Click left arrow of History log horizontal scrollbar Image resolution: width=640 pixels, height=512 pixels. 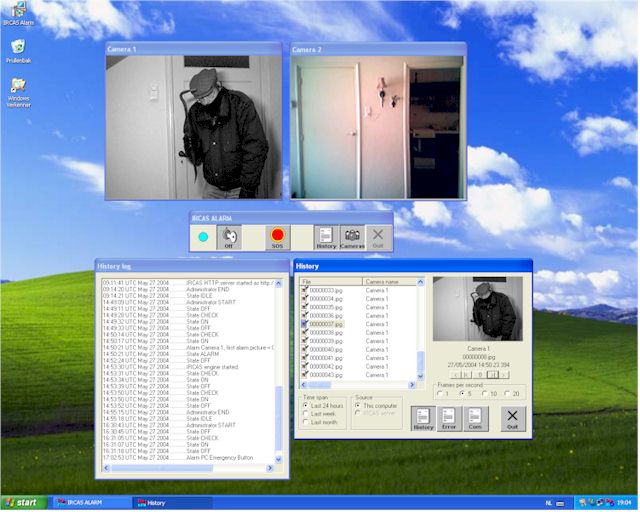107,468
